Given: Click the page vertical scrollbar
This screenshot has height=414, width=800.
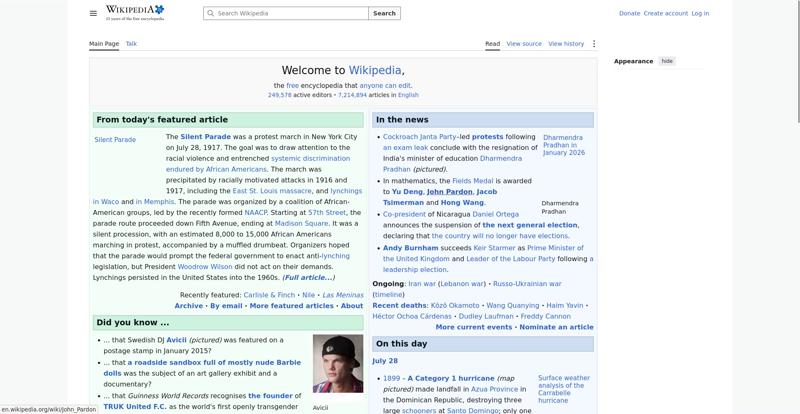Looking at the screenshot, I should (797, 61).
